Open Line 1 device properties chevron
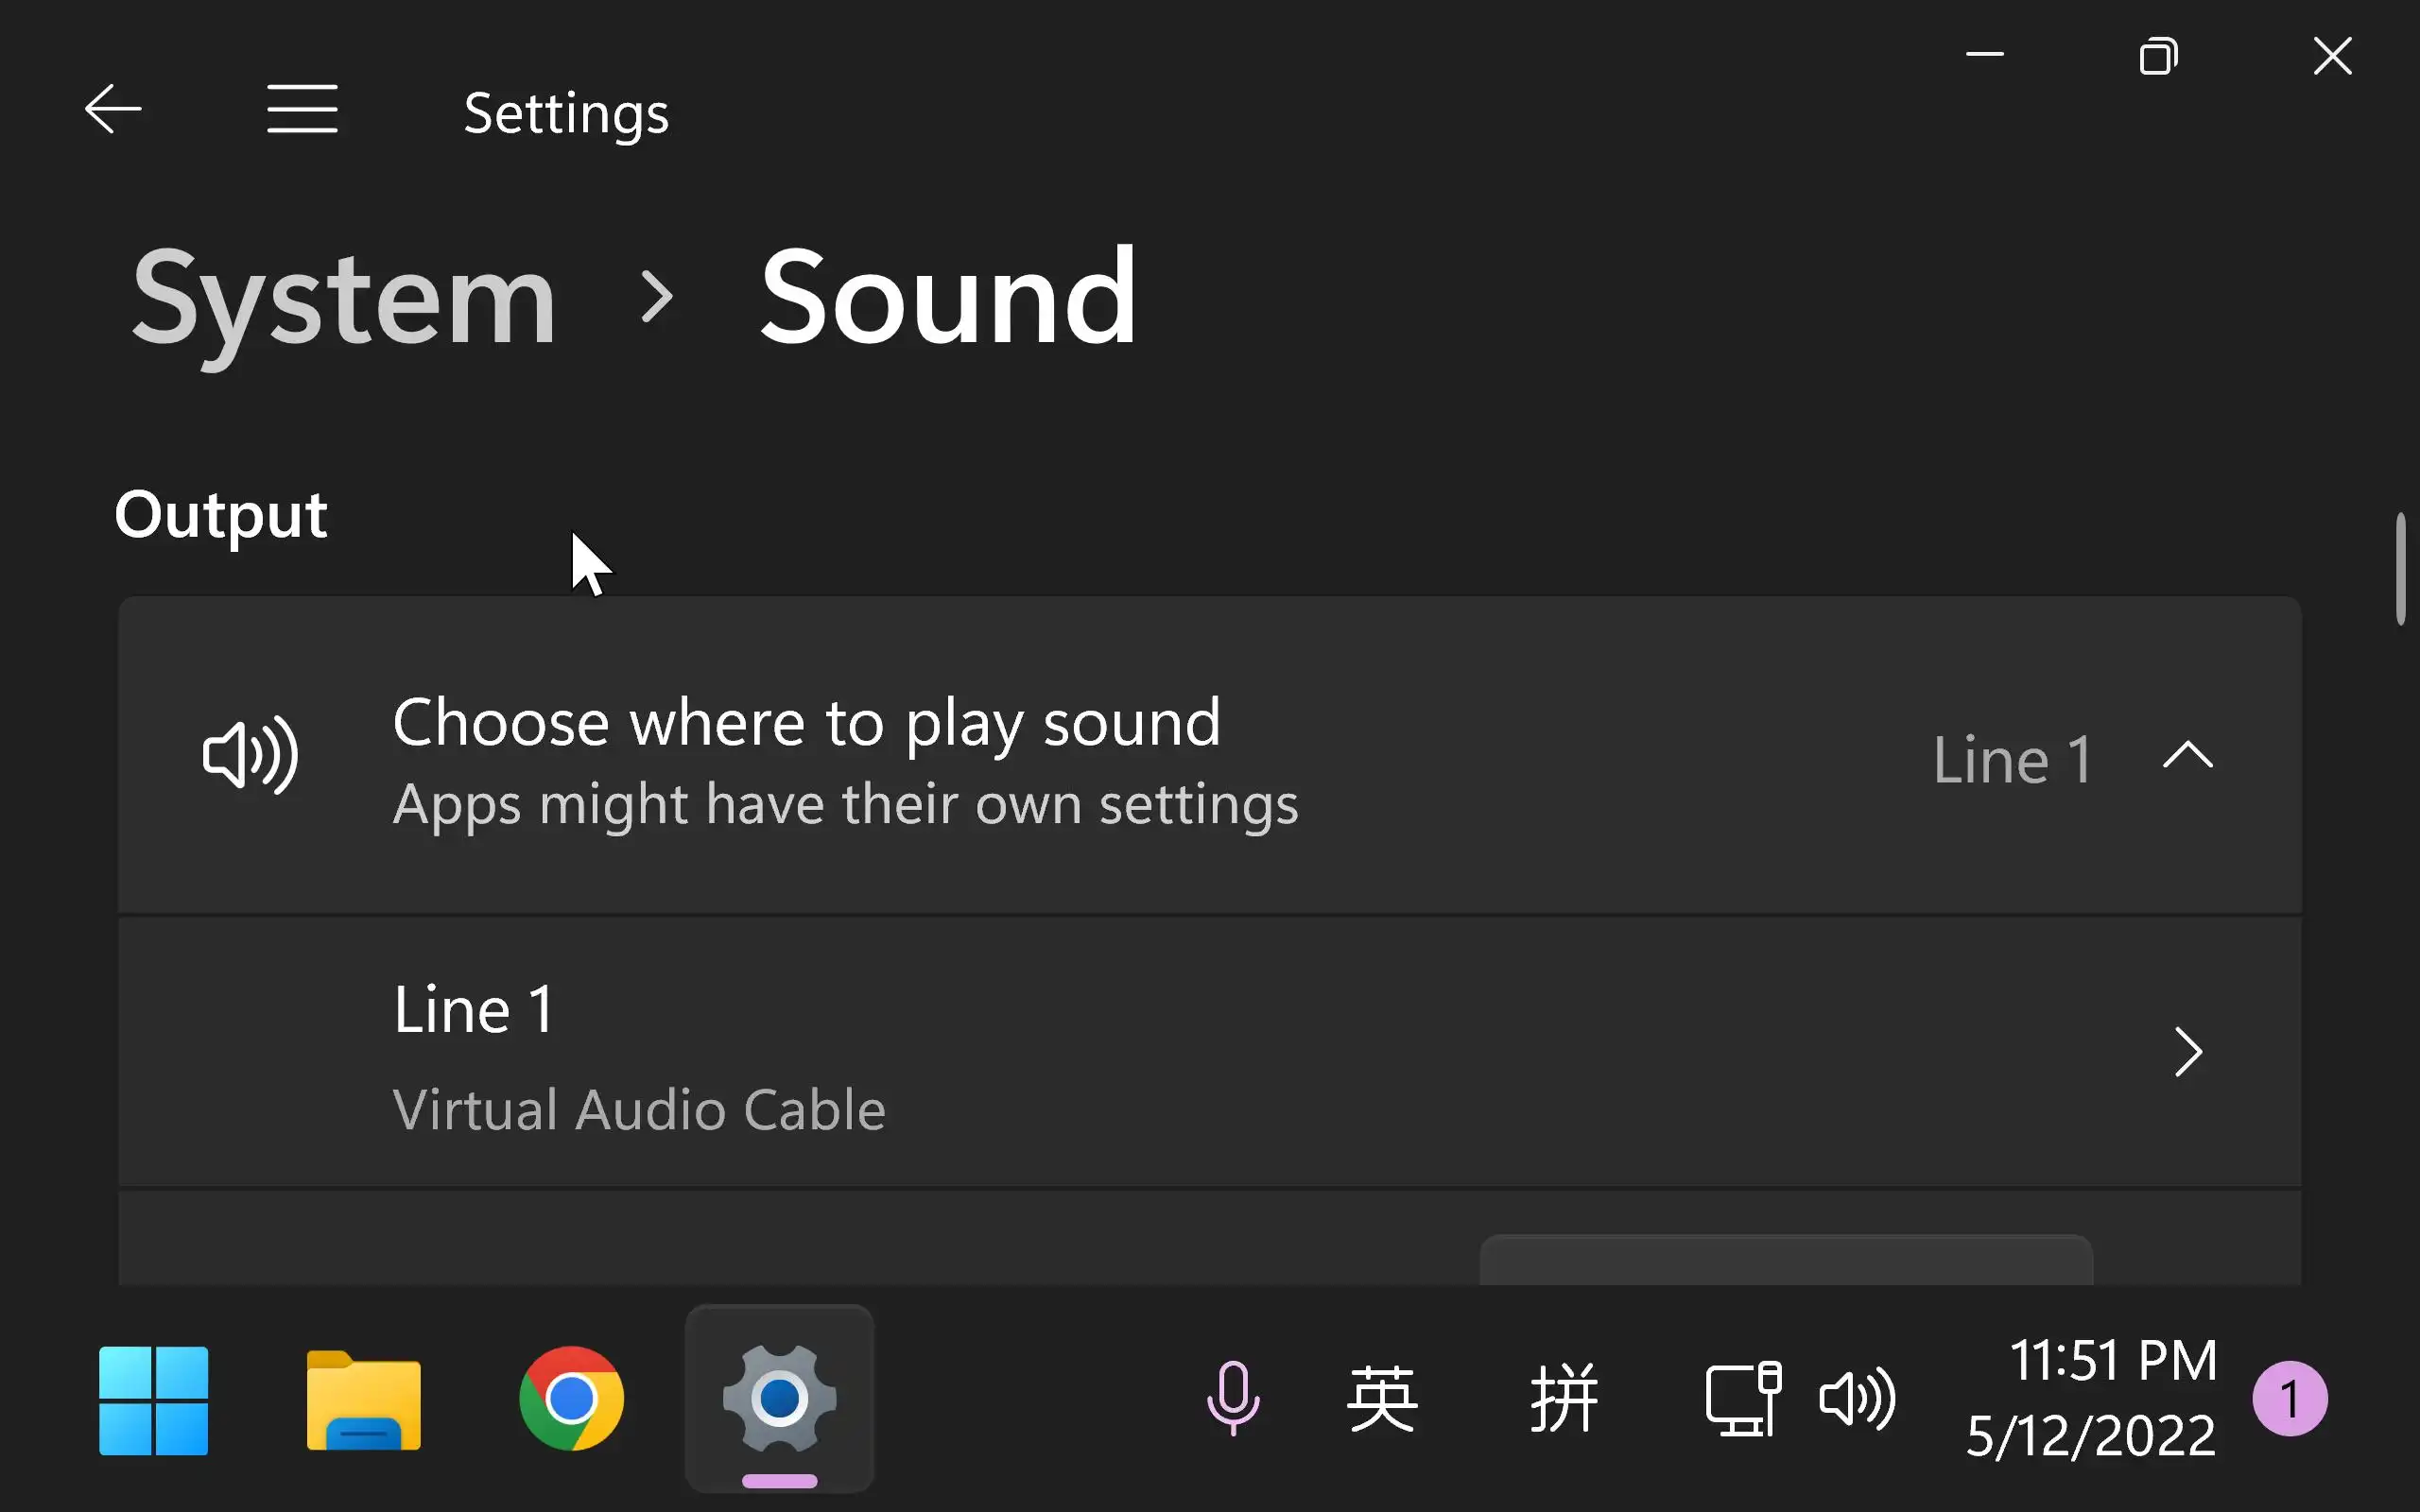The width and height of the screenshot is (2420, 1512). coord(2187,1052)
